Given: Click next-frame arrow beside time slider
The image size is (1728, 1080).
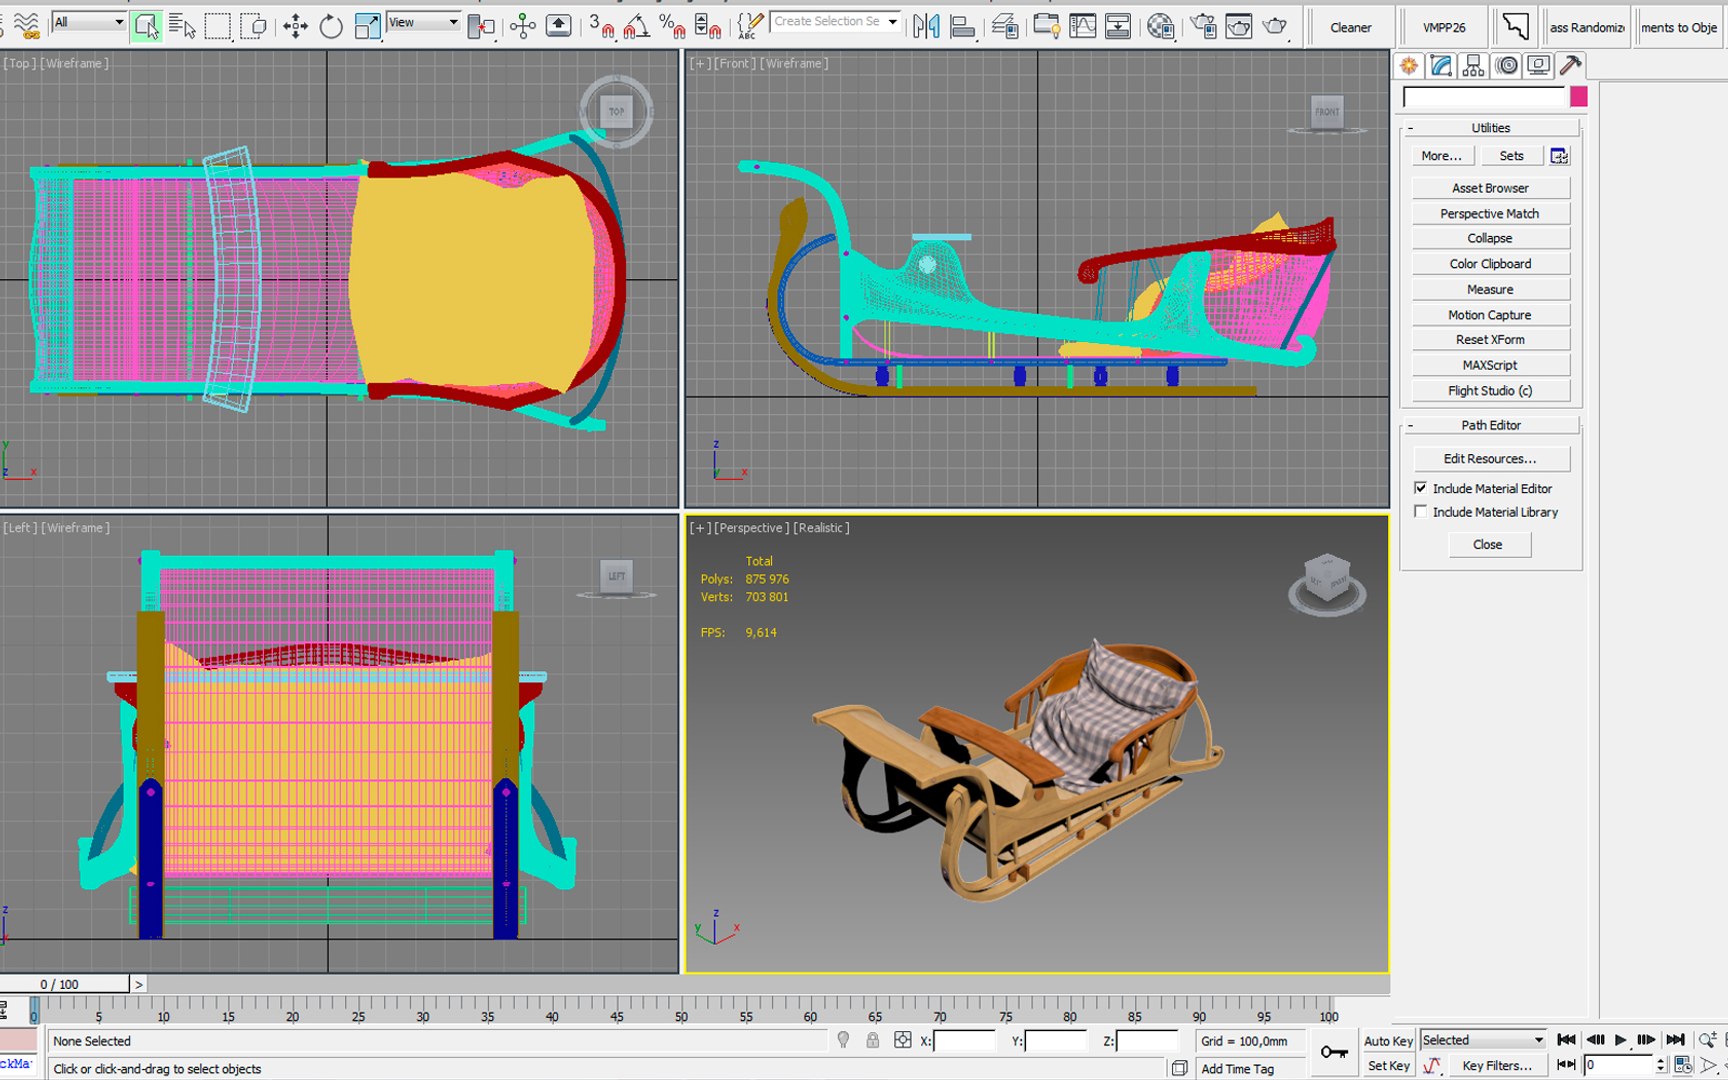Looking at the screenshot, I should coord(139,984).
